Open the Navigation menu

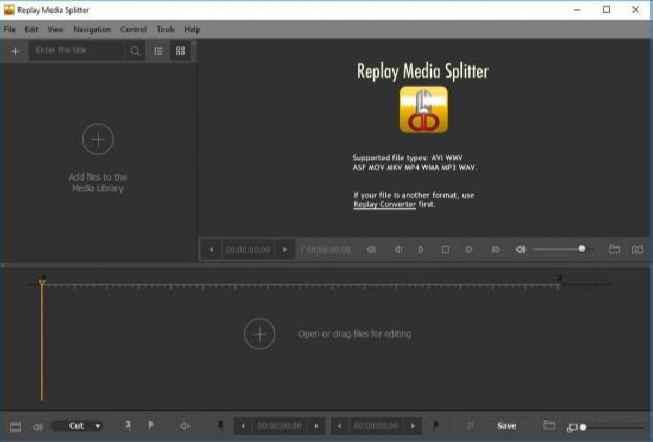pos(92,30)
